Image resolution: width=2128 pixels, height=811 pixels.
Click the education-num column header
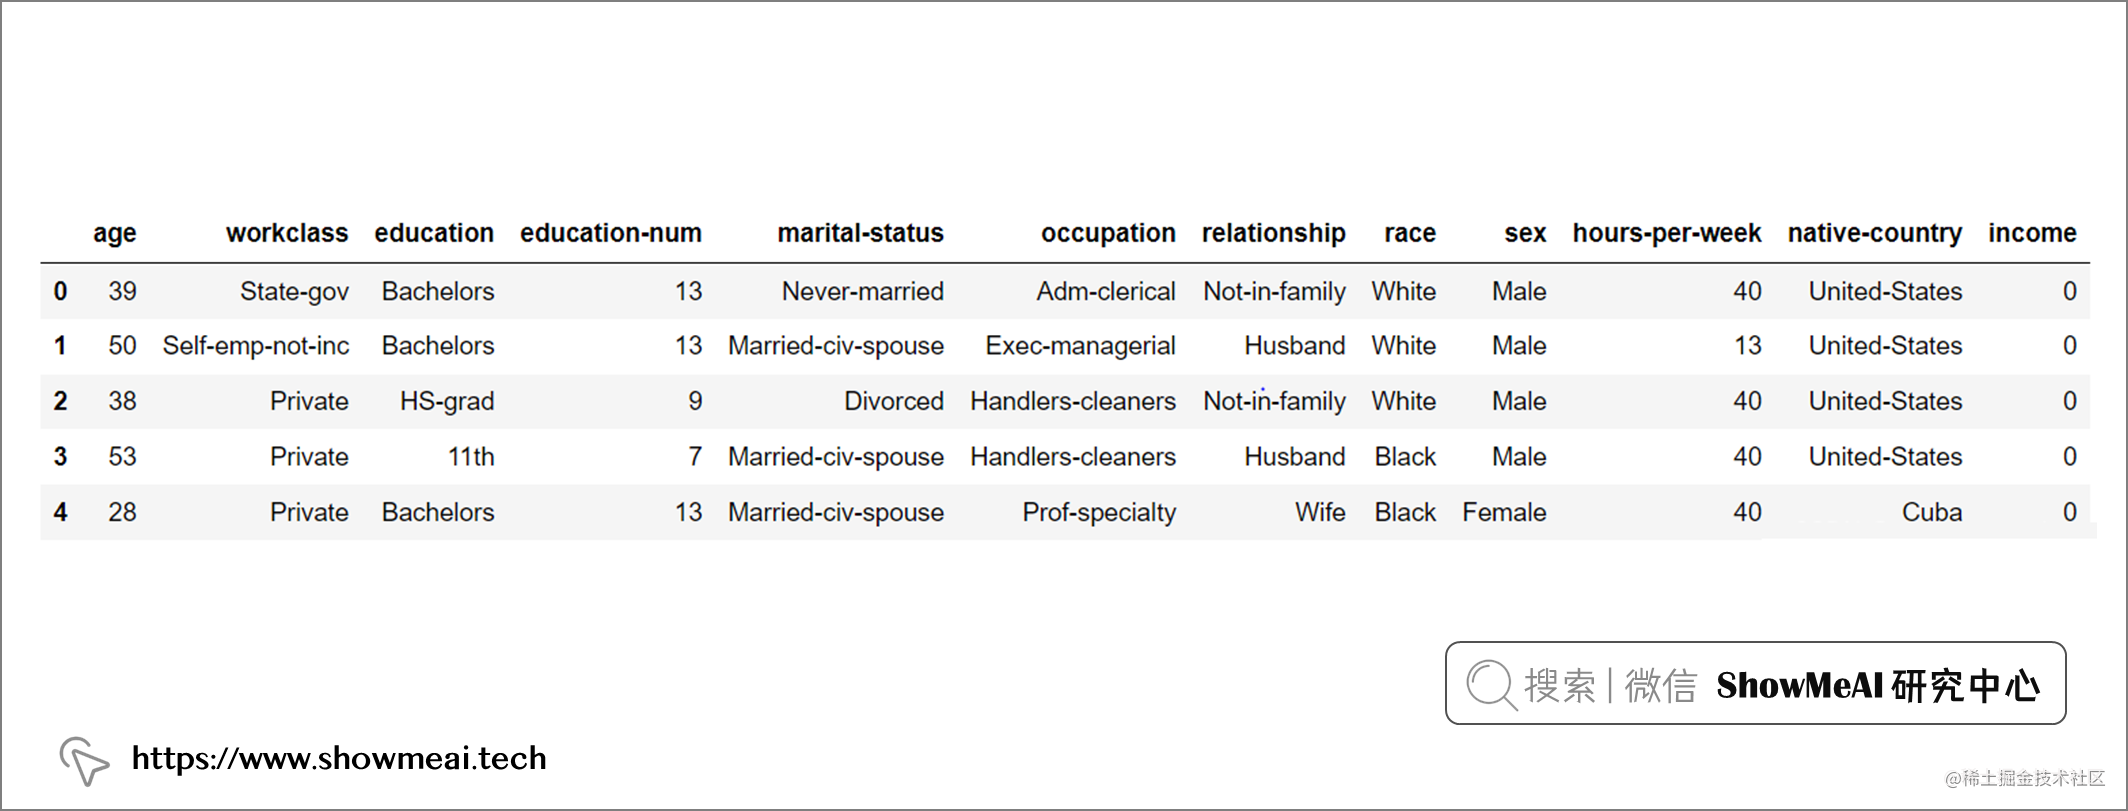pos(611,233)
